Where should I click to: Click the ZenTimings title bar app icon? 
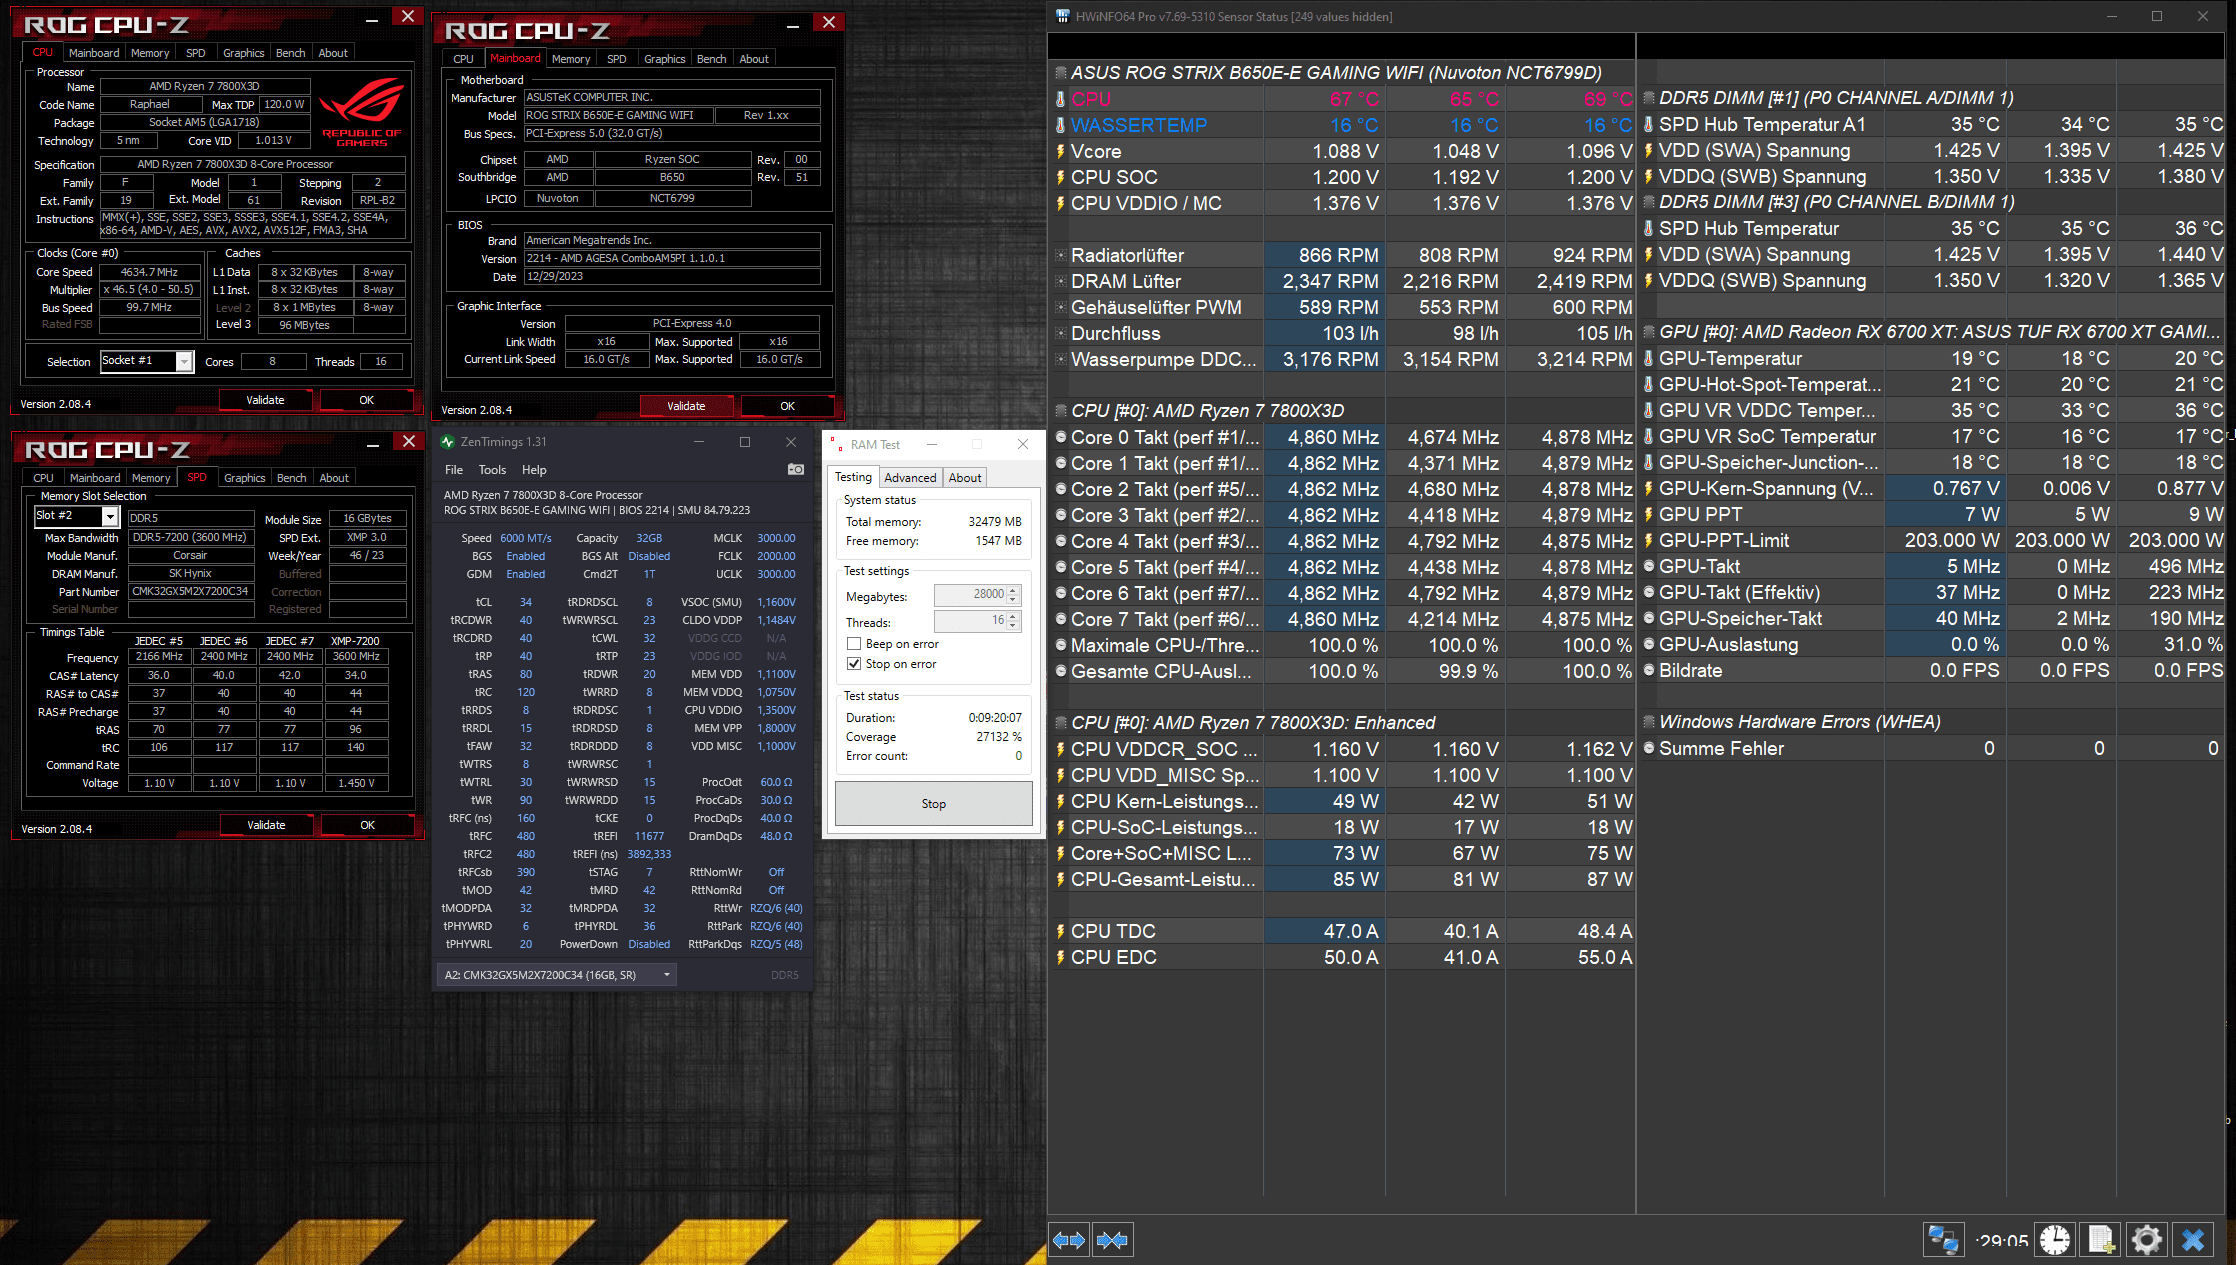pyautogui.click(x=448, y=442)
